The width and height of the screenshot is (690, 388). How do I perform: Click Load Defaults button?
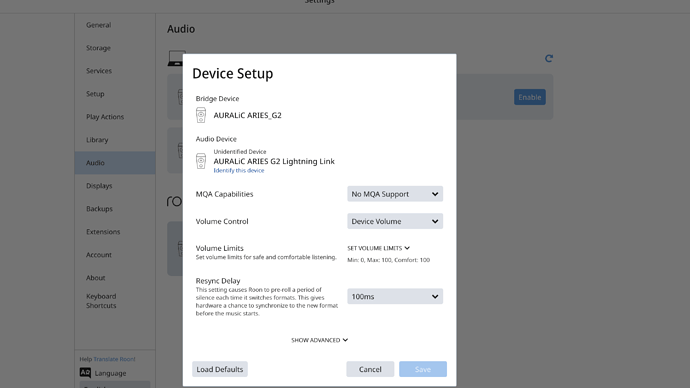coord(220,369)
